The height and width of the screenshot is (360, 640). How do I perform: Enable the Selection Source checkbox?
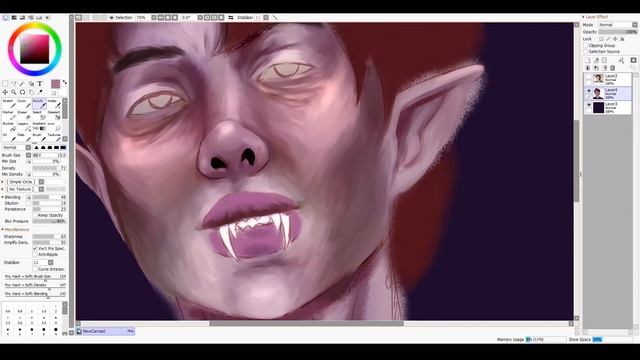[x=585, y=51]
